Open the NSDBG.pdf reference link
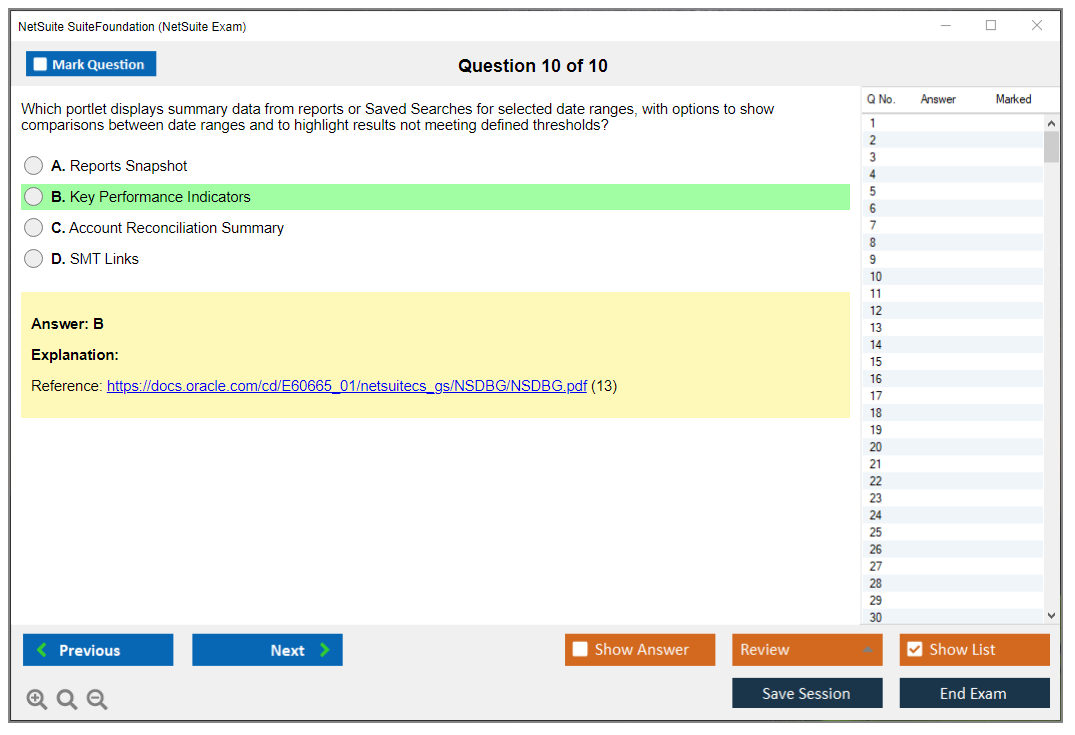The height and width of the screenshot is (735, 1075). pos(347,386)
